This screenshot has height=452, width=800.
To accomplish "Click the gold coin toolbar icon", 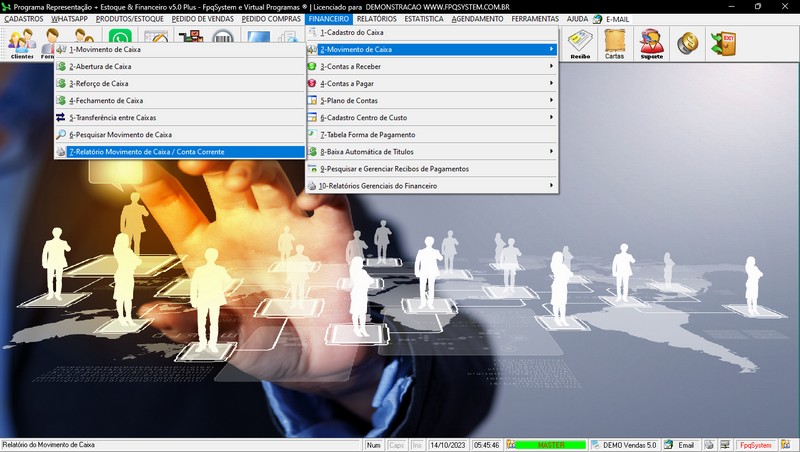I will pyautogui.click(x=686, y=43).
